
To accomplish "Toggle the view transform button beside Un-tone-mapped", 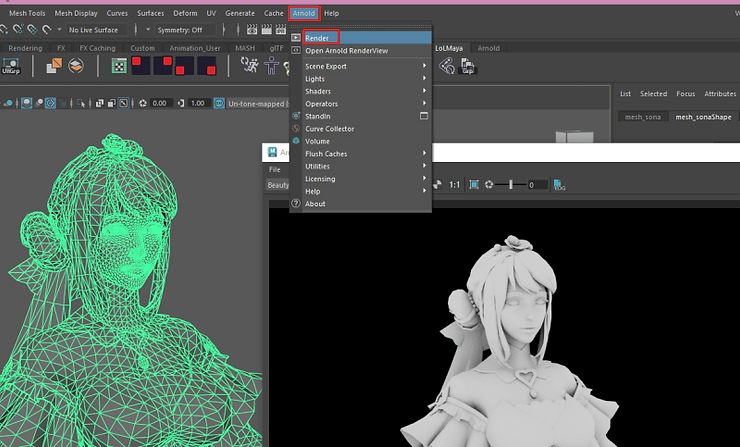I will tap(218, 103).
